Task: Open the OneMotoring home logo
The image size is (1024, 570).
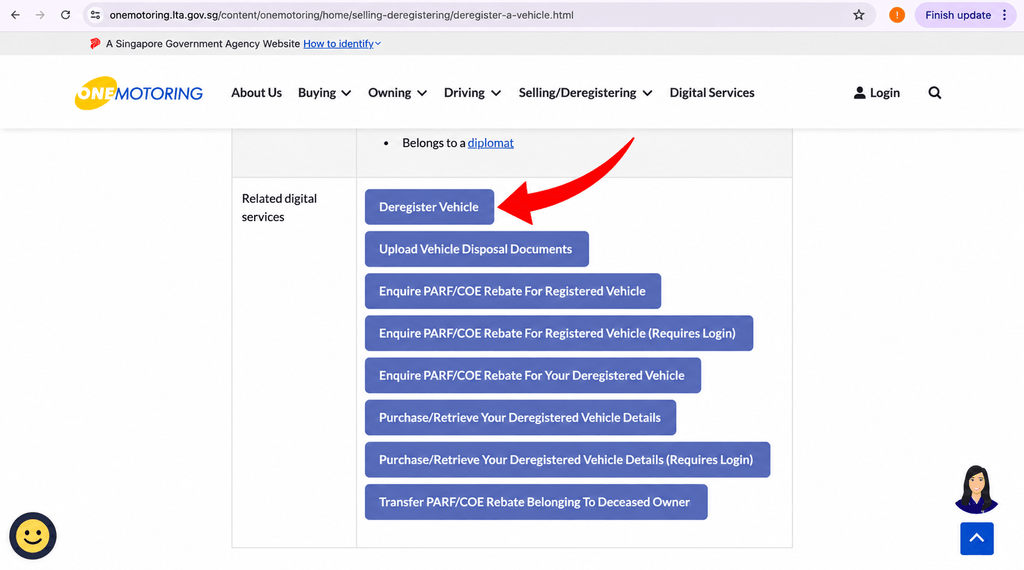Action: click(x=138, y=93)
